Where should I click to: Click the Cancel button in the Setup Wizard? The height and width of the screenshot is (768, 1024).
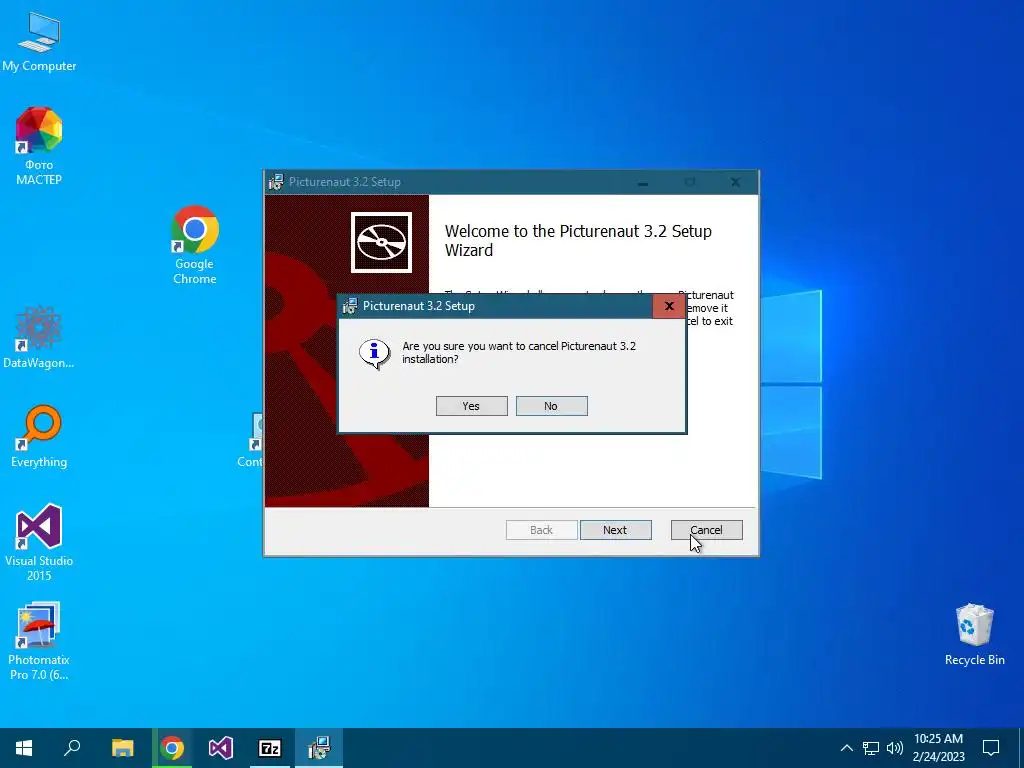706,530
